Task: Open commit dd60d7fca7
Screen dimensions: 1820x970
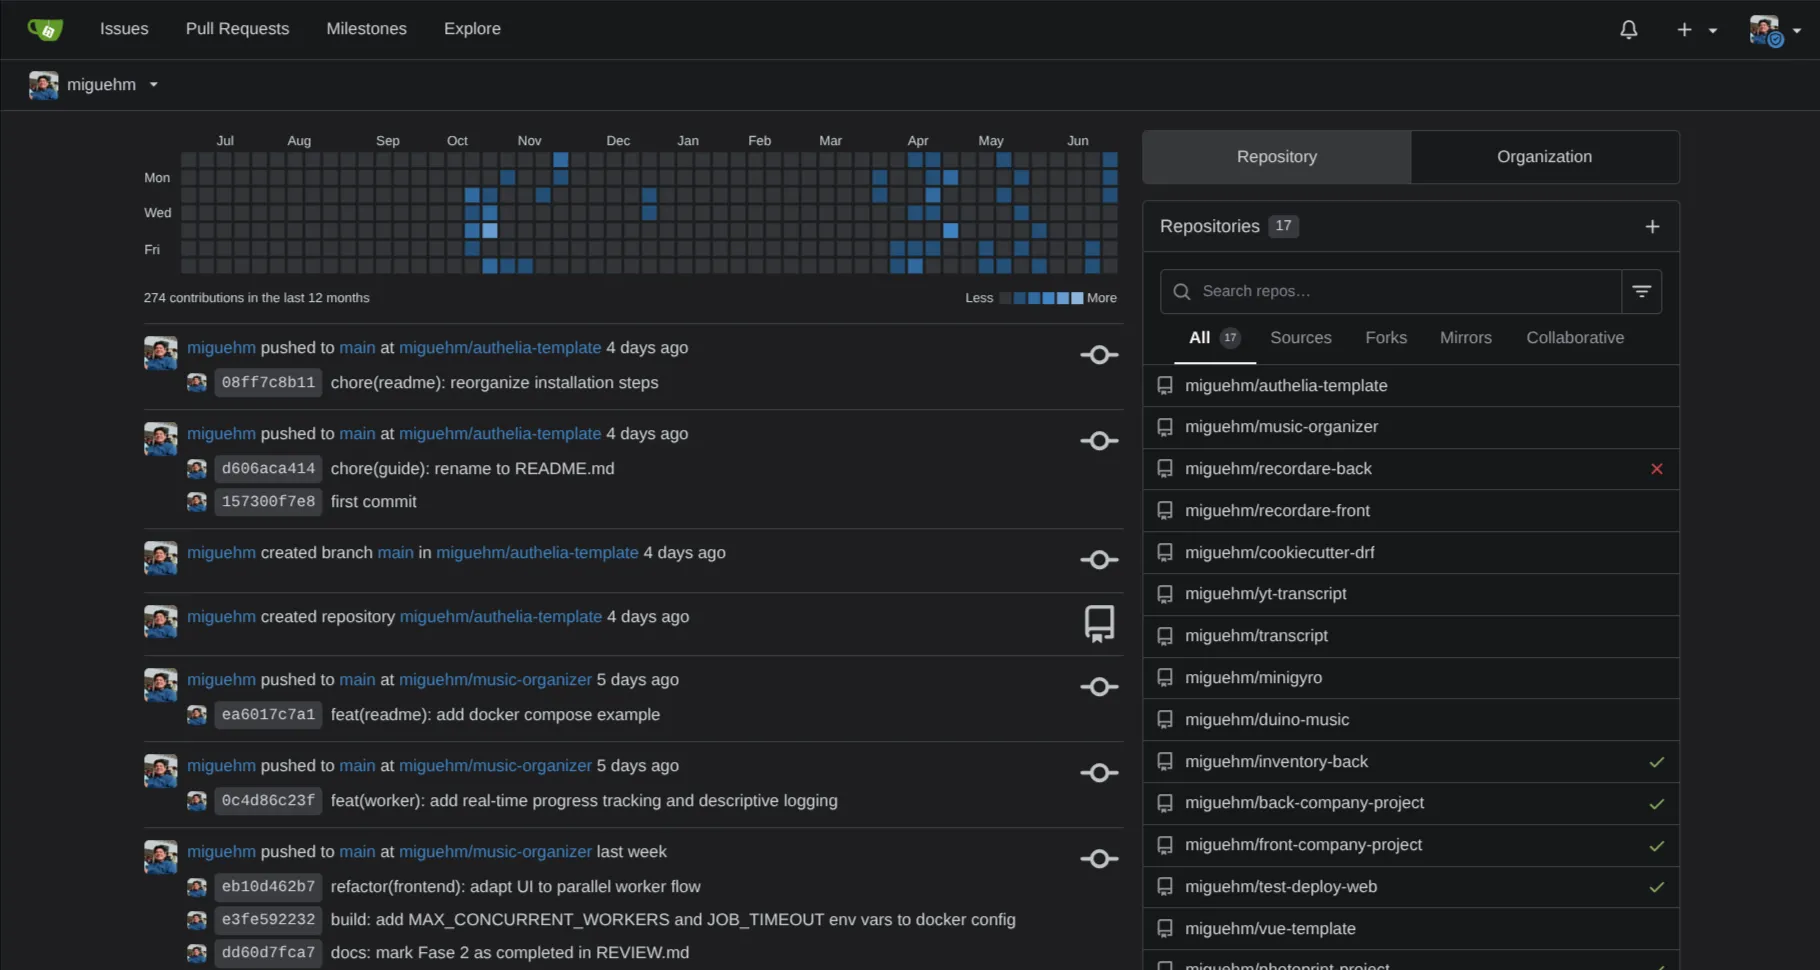Action: click(268, 953)
